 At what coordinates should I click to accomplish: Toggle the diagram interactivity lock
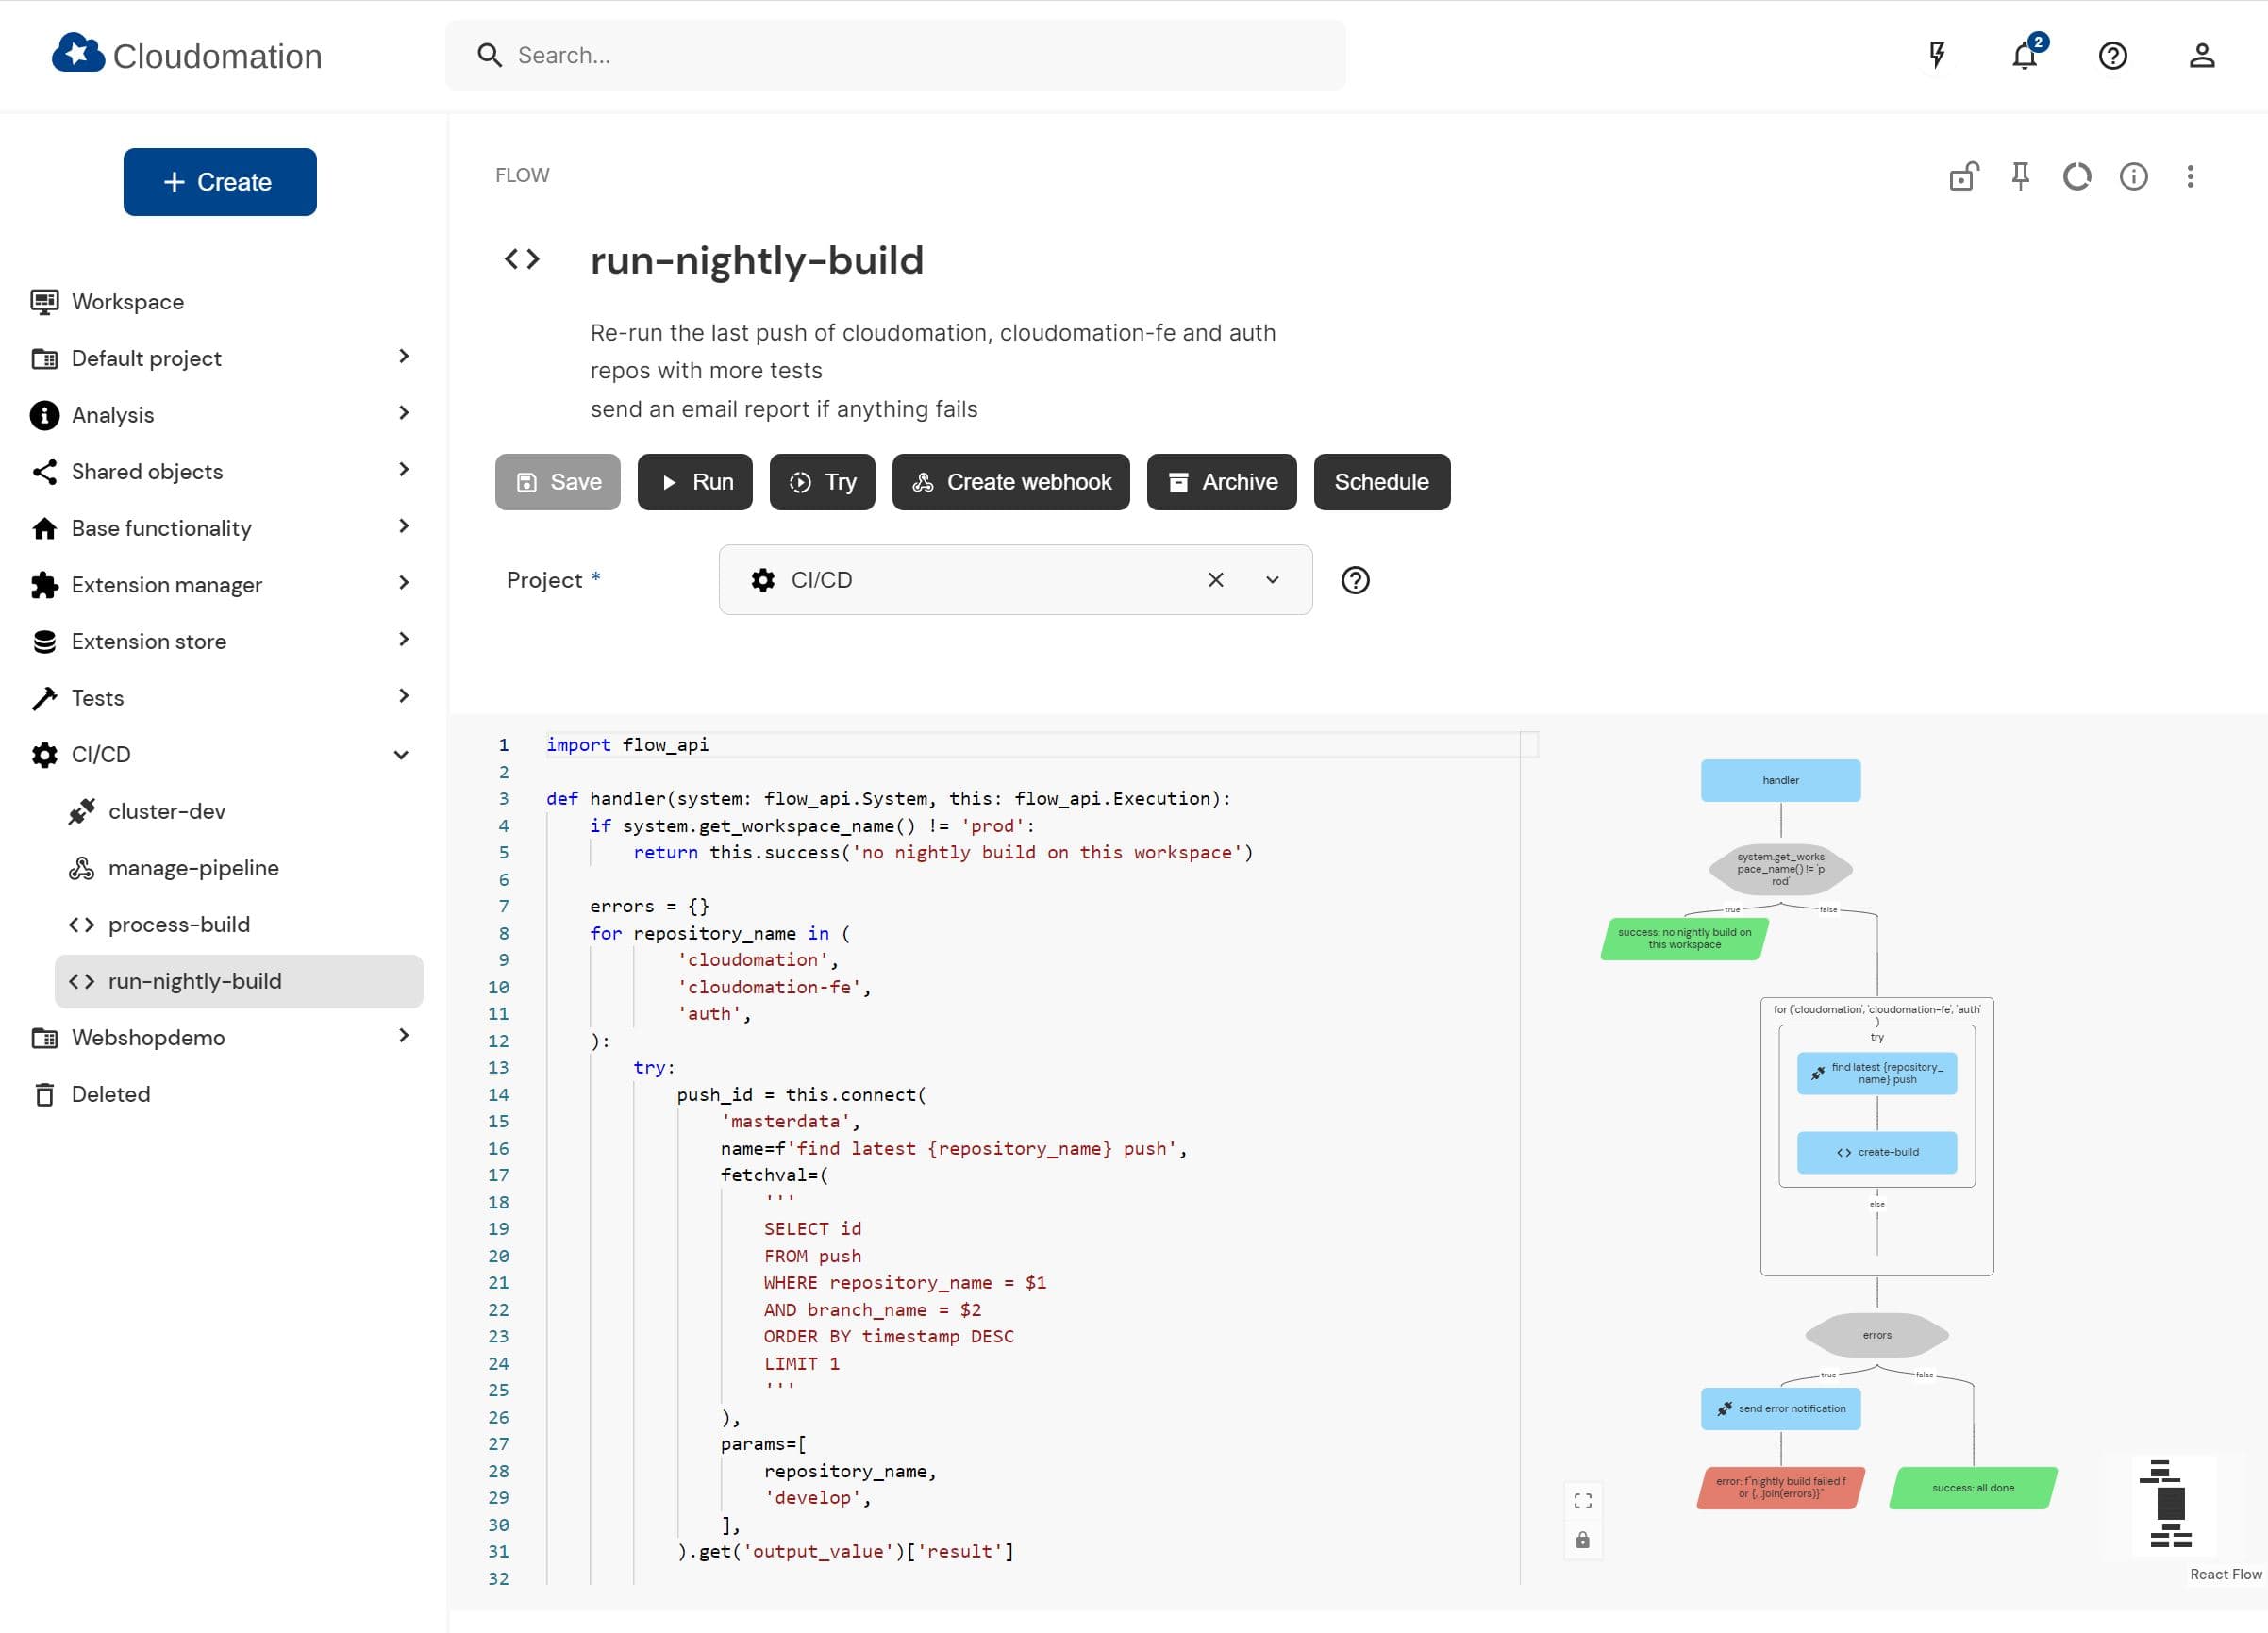(1582, 1540)
